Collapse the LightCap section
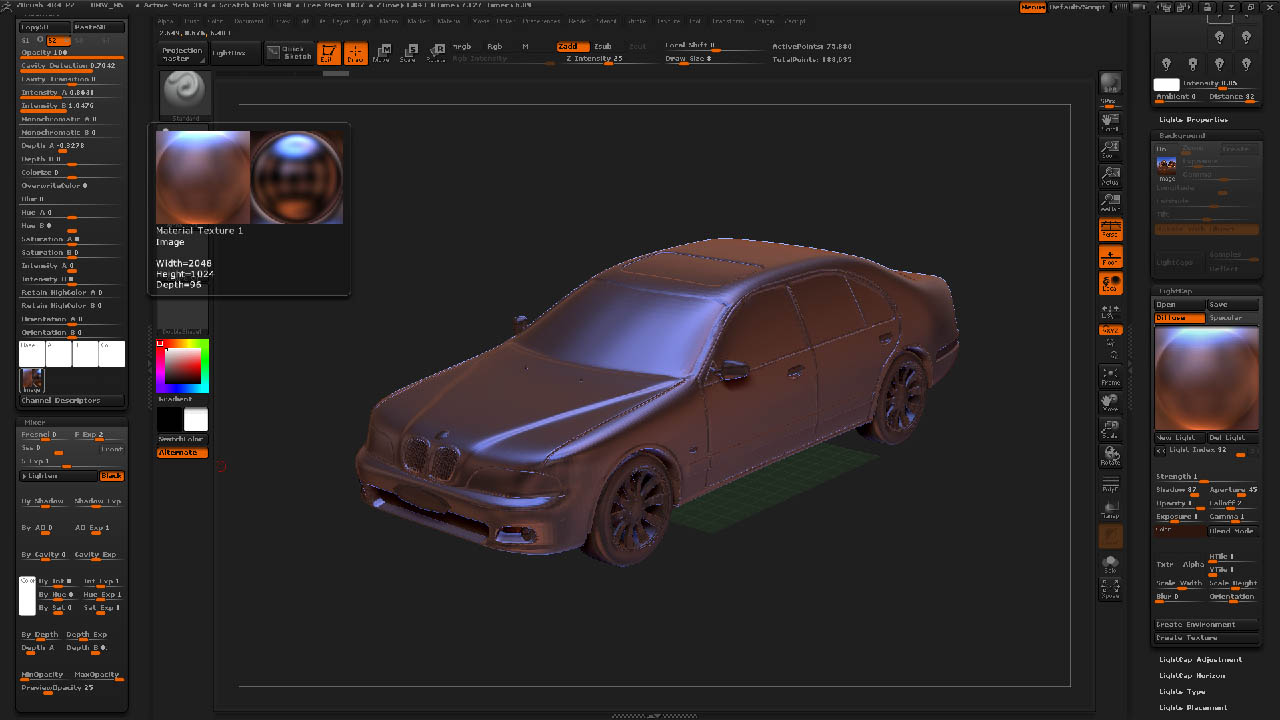 point(1176,291)
